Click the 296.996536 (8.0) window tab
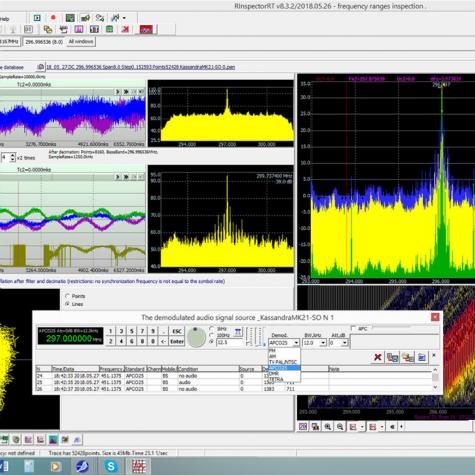Image resolution: width=475 pixels, height=475 pixels. 44,42
